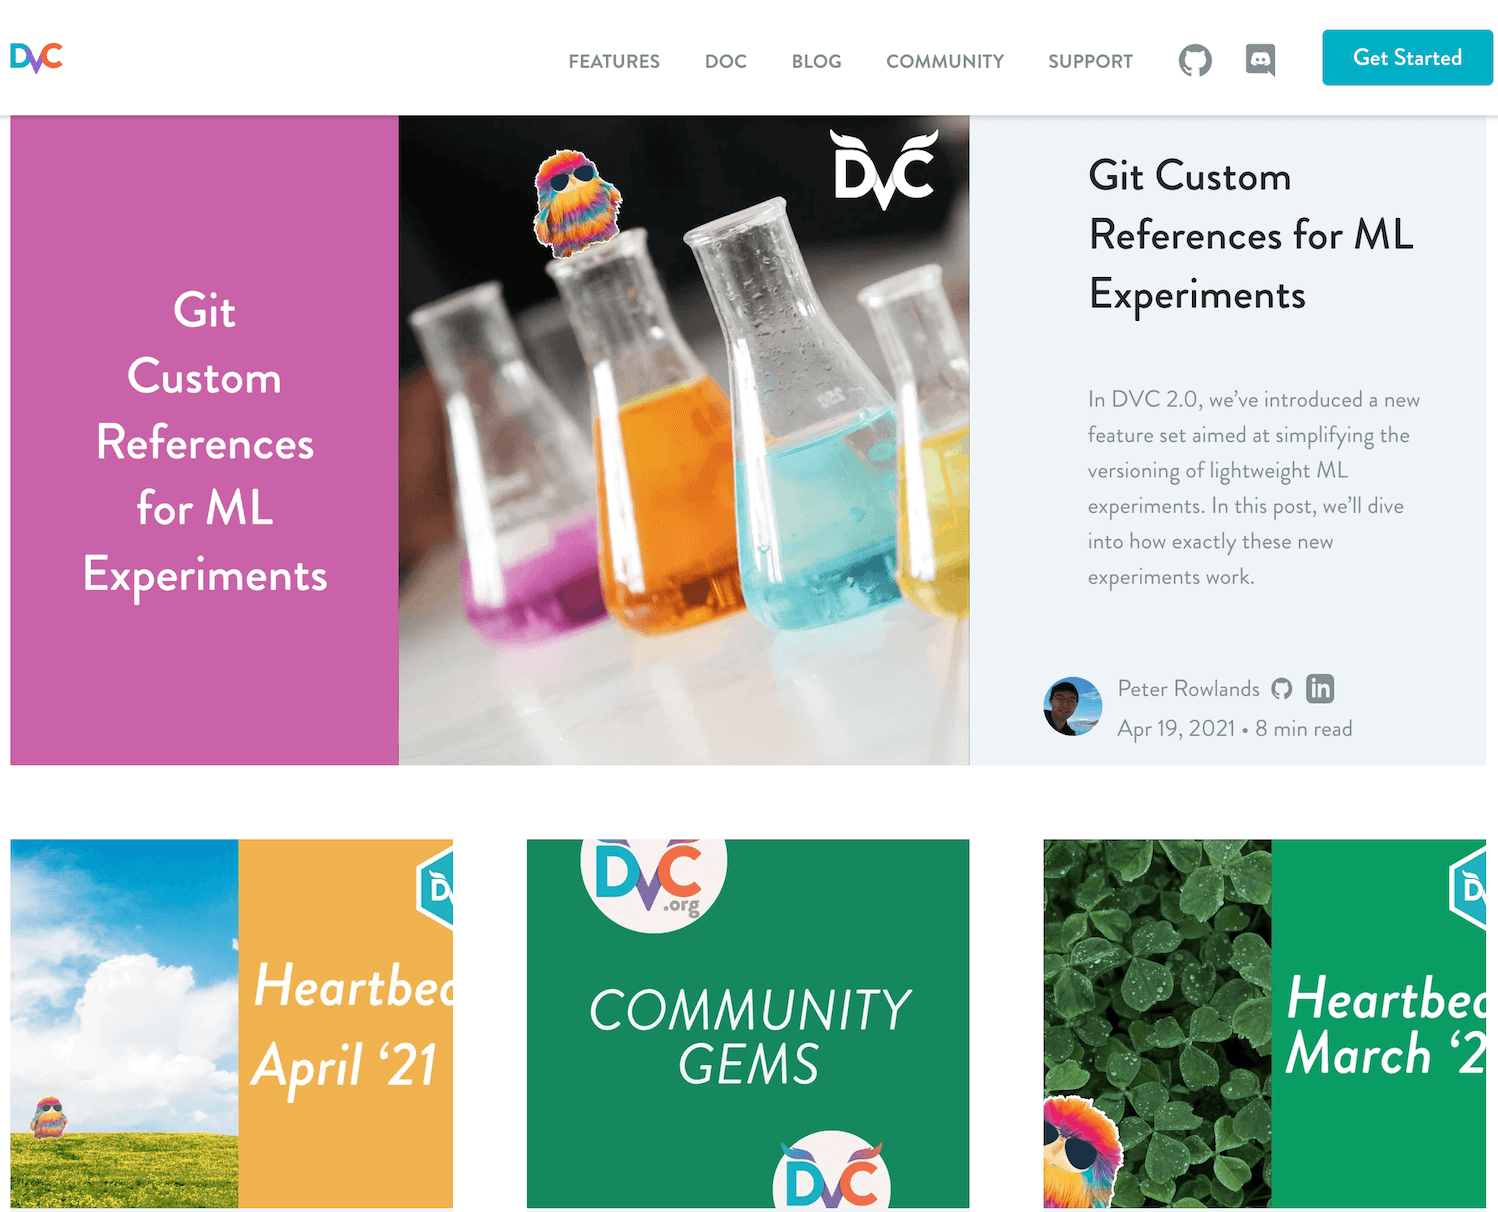This screenshot has width=1498, height=1212.
Task: Open the Git Custom References article title
Action: click(x=1251, y=235)
